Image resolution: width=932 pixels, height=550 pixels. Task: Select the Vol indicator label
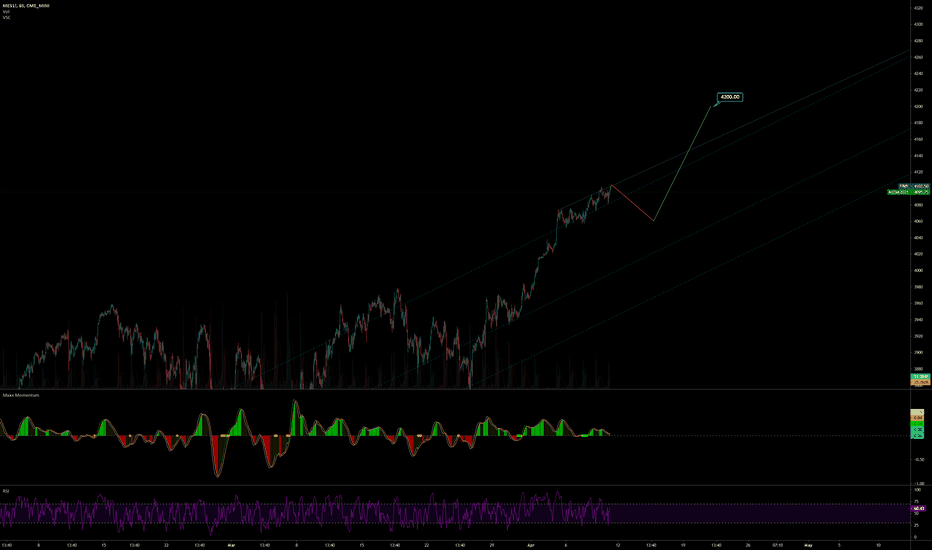(6, 11)
